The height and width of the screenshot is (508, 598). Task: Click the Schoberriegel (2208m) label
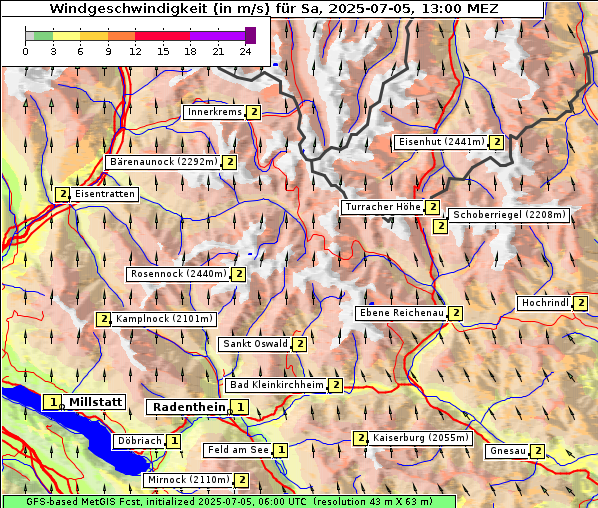coord(509,215)
